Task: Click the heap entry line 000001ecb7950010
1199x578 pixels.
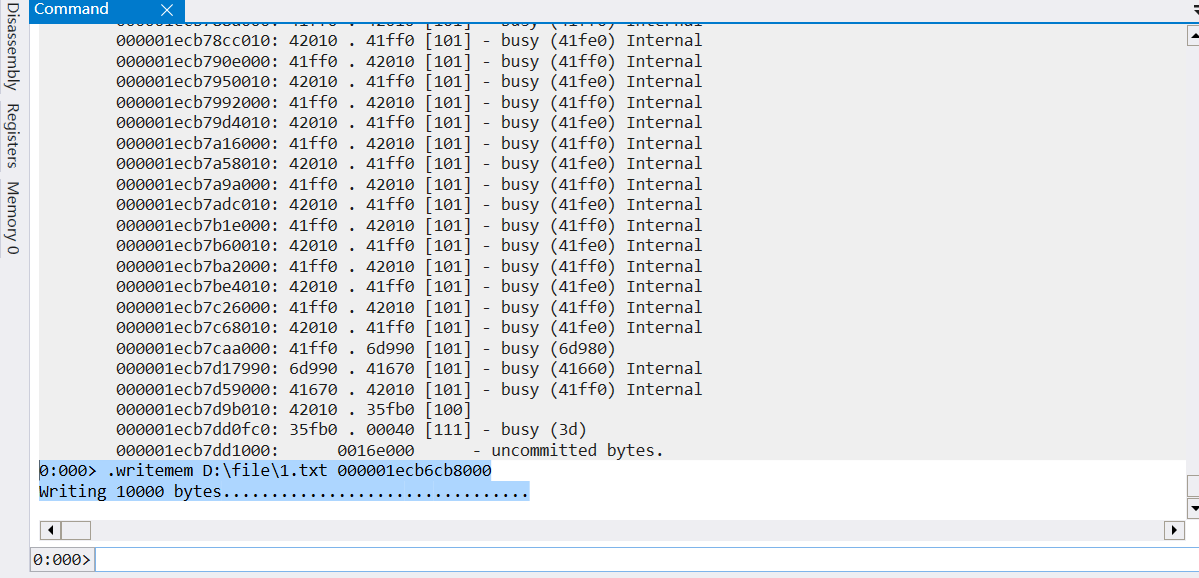Action: click(x=409, y=82)
